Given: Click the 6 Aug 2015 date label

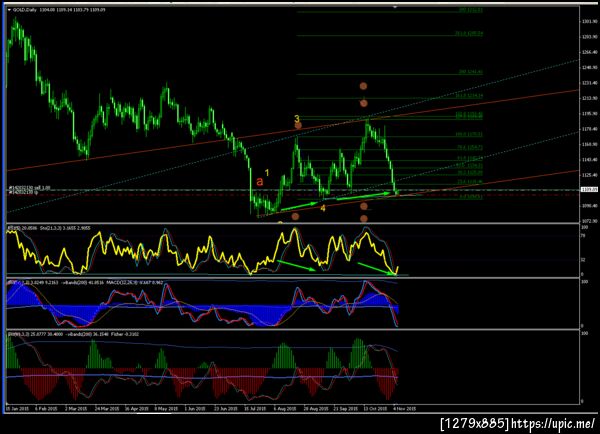Looking at the screenshot, I should (x=285, y=408).
